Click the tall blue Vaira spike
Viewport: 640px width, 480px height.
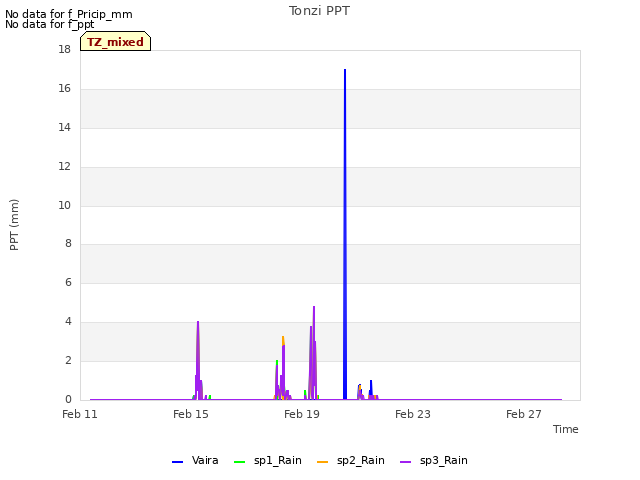pyautogui.click(x=345, y=233)
